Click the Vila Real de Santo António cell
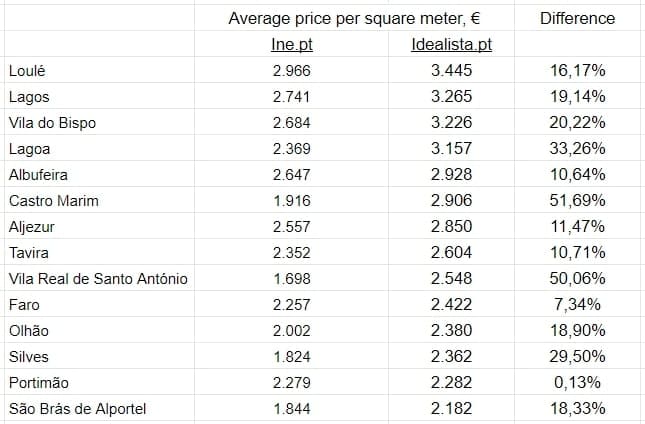Image resolution: width=645 pixels, height=424 pixels. (x=97, y=279)
